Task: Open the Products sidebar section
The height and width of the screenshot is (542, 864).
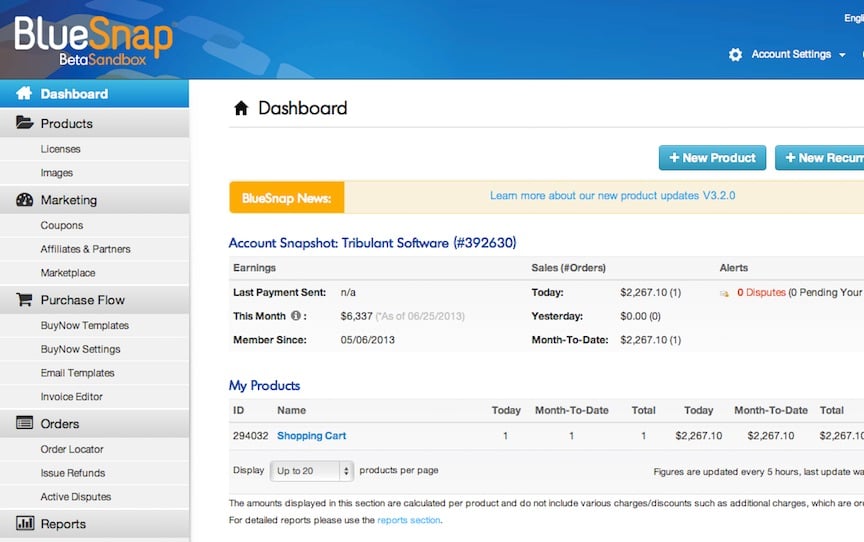Action: coord(94,123)
